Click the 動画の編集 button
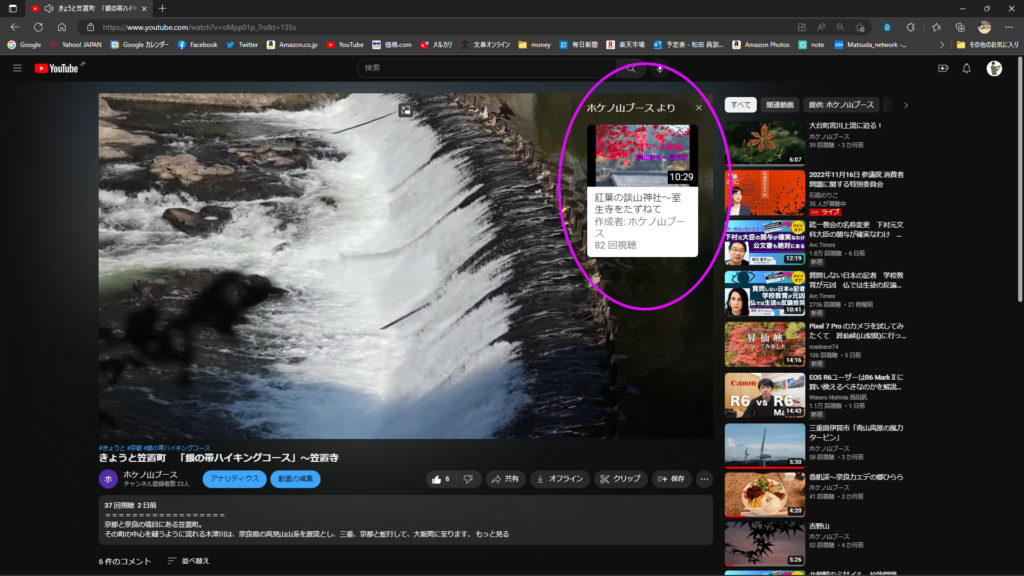The image size is (1024, 576). click(x=295, y=479)
